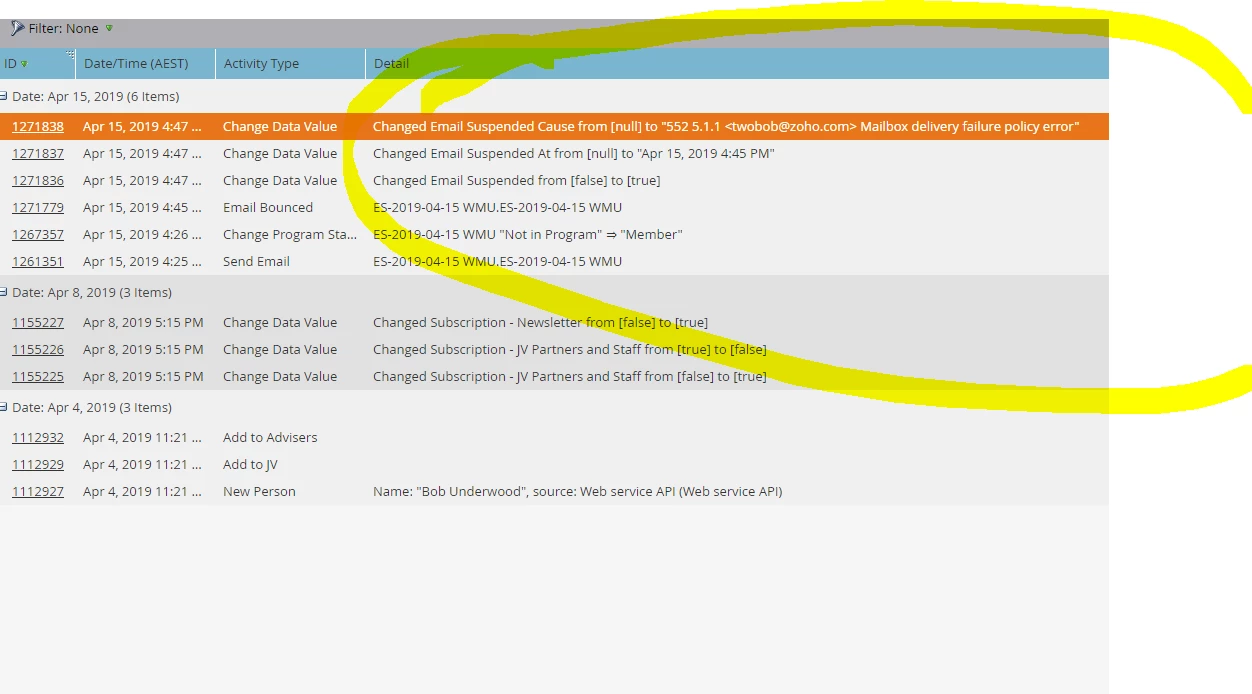Open activity ID 1271837

pos(38,154)
